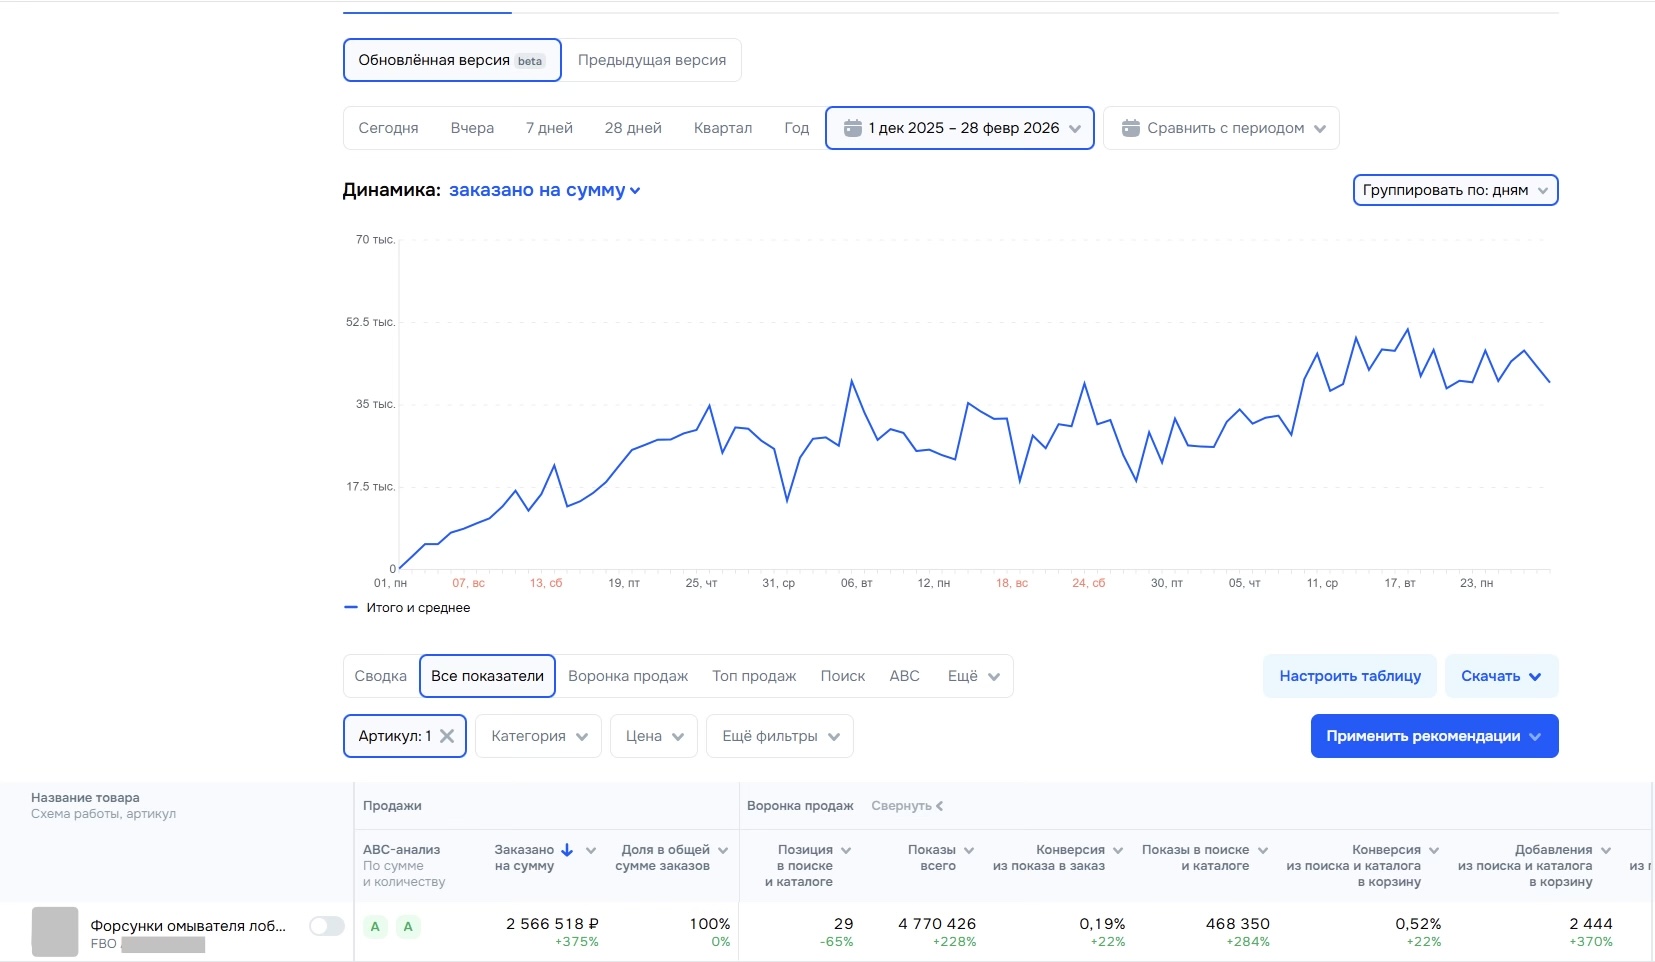Image resolution: width=1655 pixels, height=962 pixels.
Task: Switch to the Обновлённая версия beta tab
Action: [452, 60]
